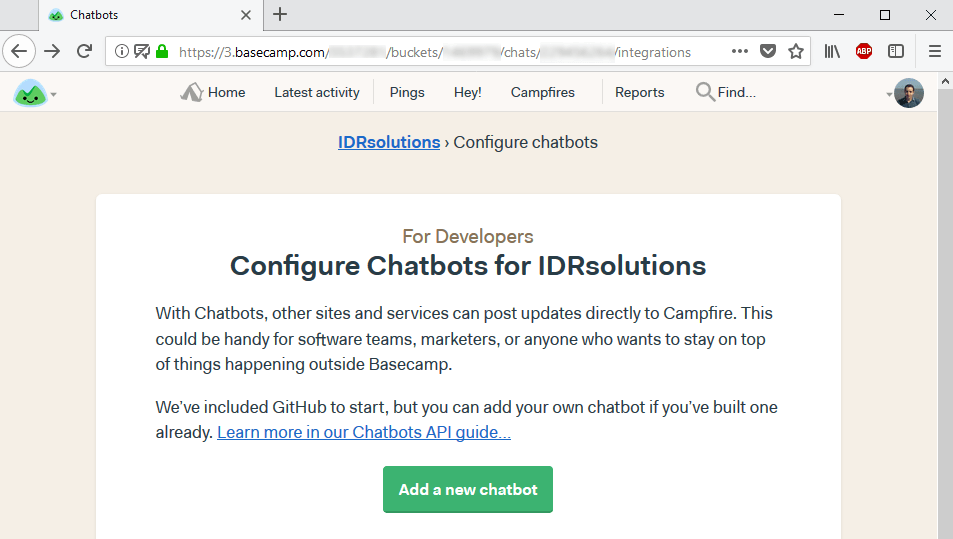Viewport: 953px width, 539px height.
Task: Open Latest activity
Action: [x=317, y=92]
